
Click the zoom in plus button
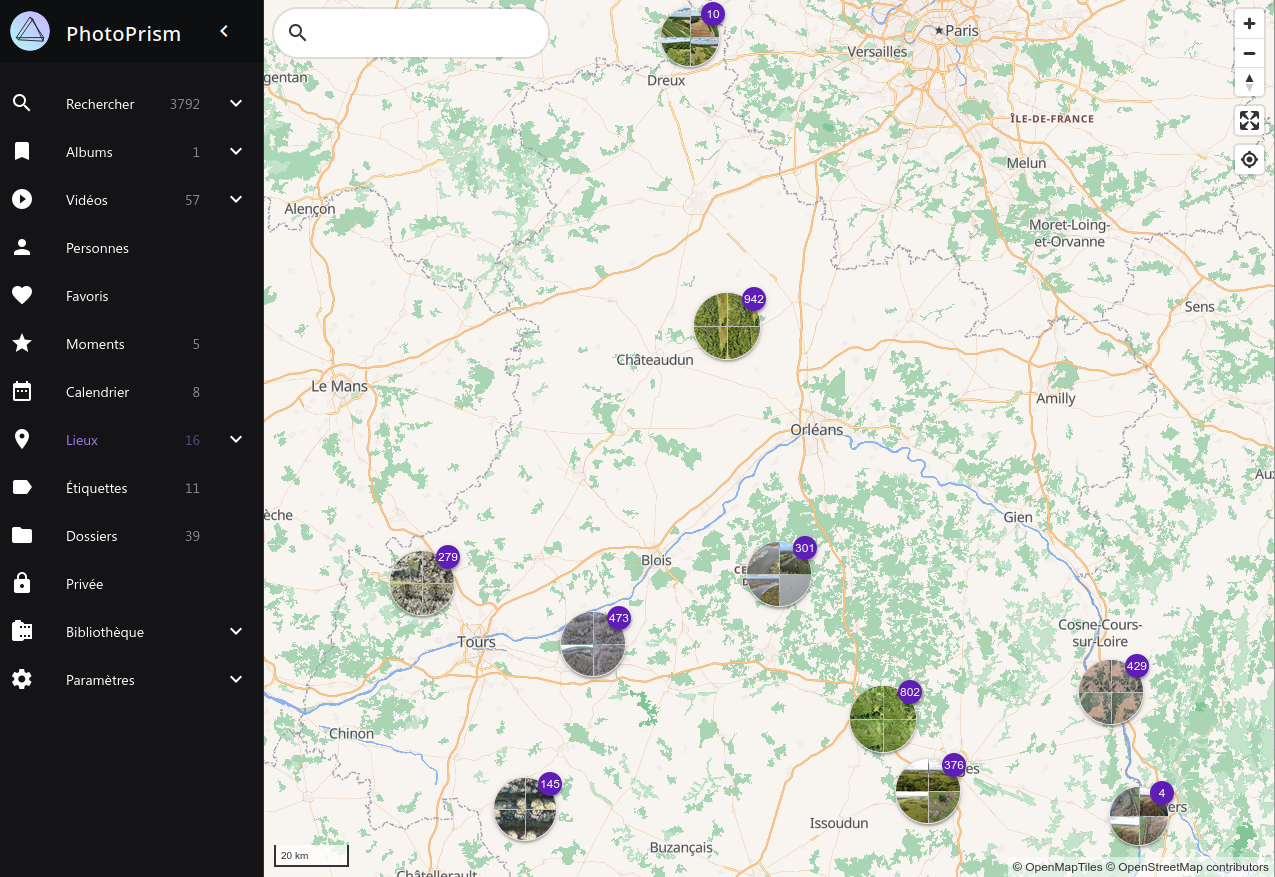click(1249, 24)
